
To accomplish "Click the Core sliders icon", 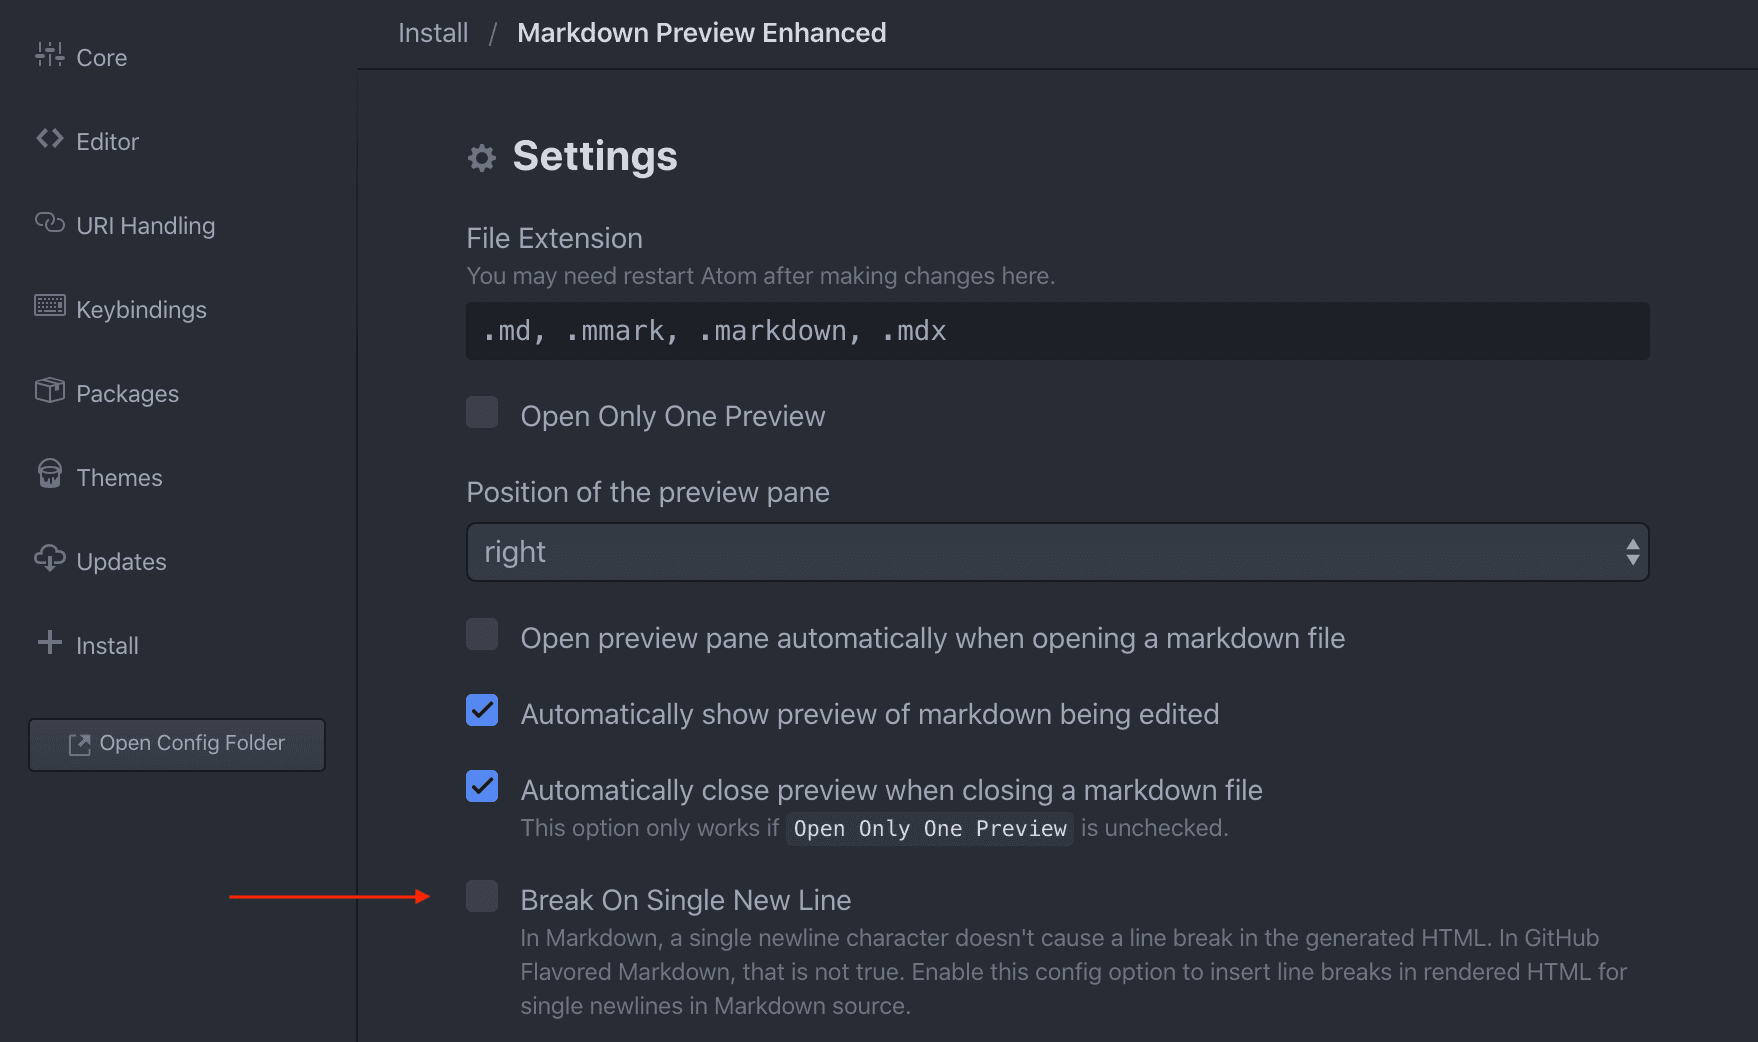I will pyautogui.click(x=49, y=55).
